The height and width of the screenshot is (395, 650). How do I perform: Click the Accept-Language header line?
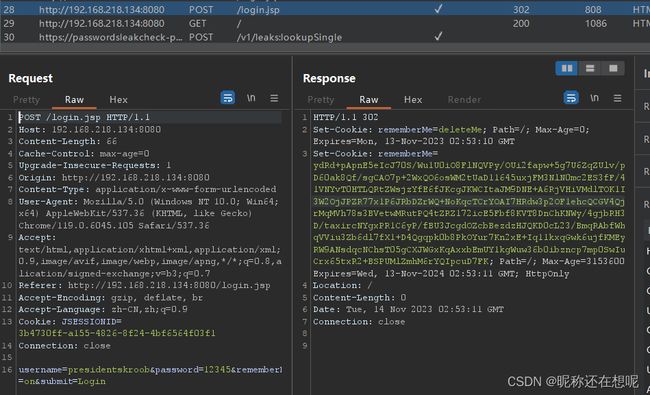point(103,310)
